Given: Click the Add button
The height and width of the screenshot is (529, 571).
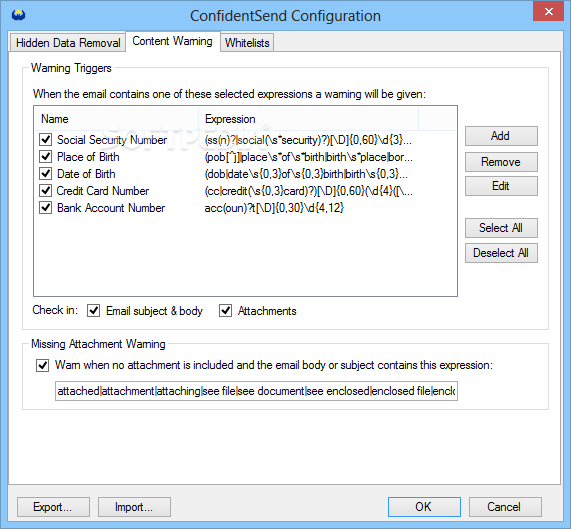Looking at the screenshot, I should click(501, 136).
